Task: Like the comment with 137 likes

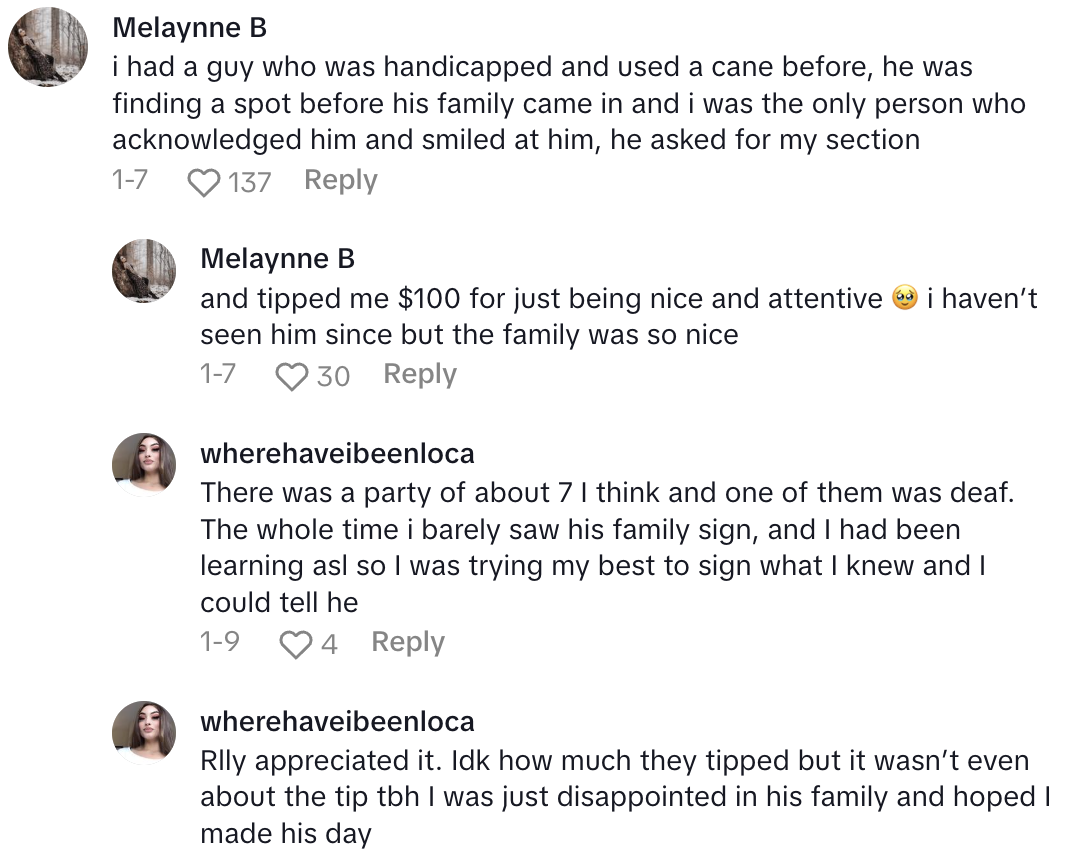Action: tap(204, 182)
